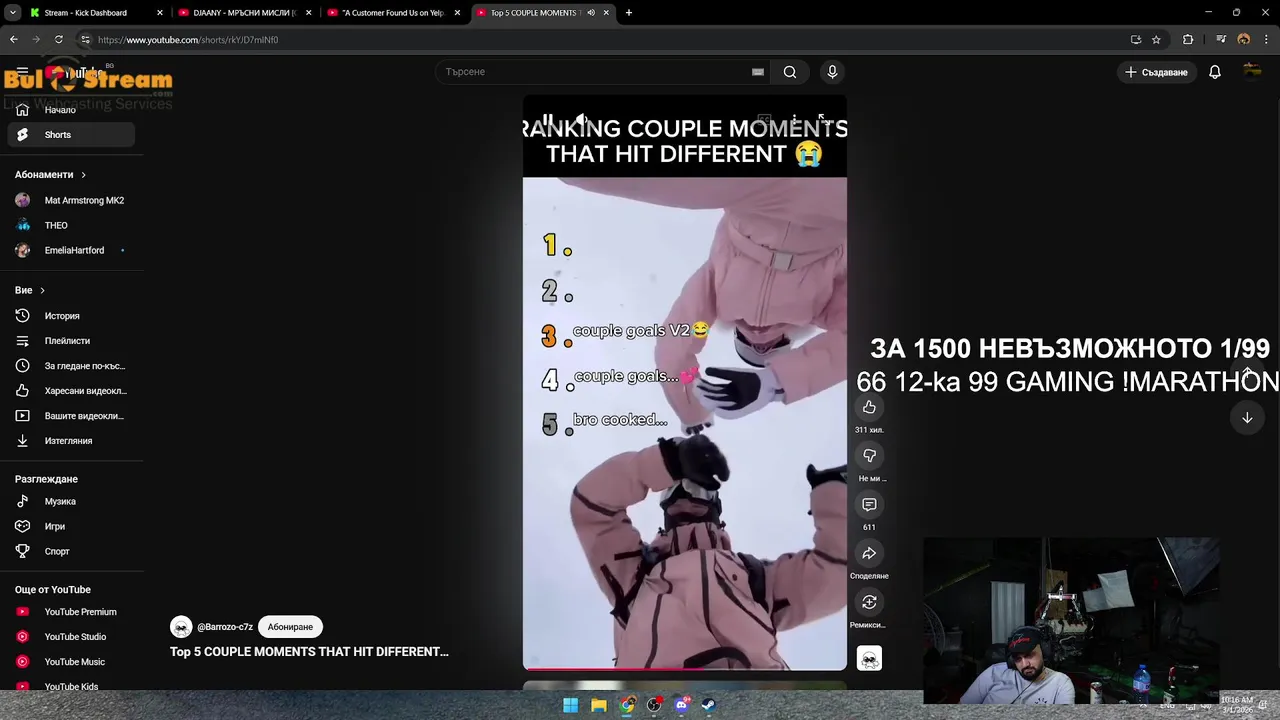Open За гледане по-късно list

(x=71, y=366)
